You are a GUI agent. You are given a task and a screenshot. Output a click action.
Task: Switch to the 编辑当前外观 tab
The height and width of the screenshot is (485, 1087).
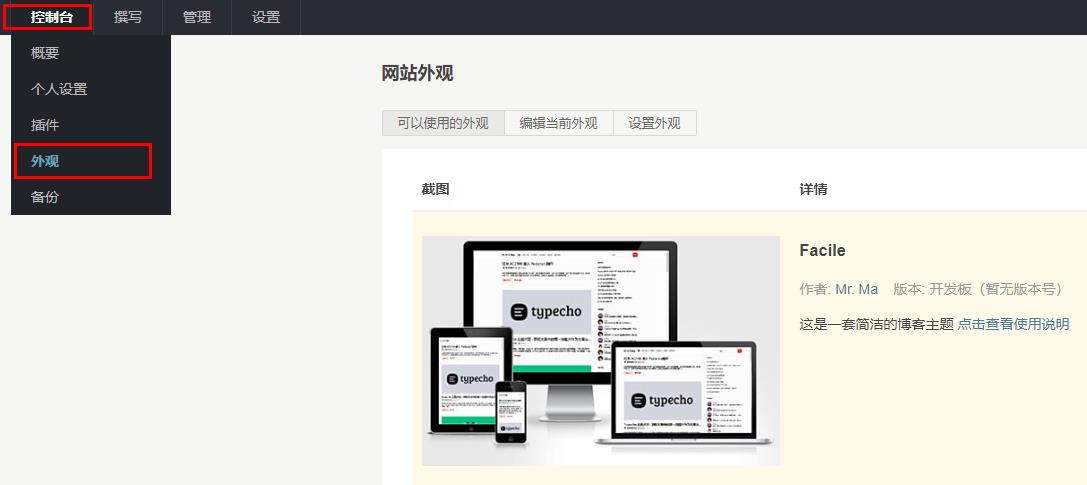(x=559, y=123)
